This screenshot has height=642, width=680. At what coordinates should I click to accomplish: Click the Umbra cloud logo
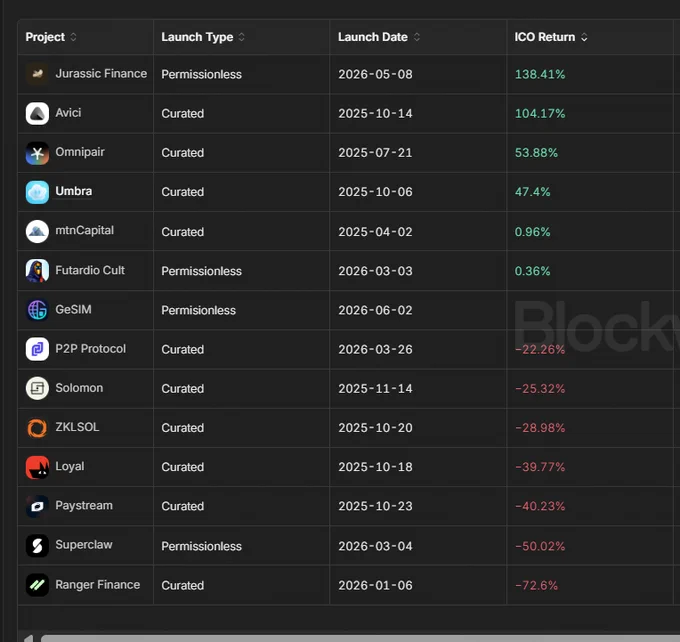37,192
